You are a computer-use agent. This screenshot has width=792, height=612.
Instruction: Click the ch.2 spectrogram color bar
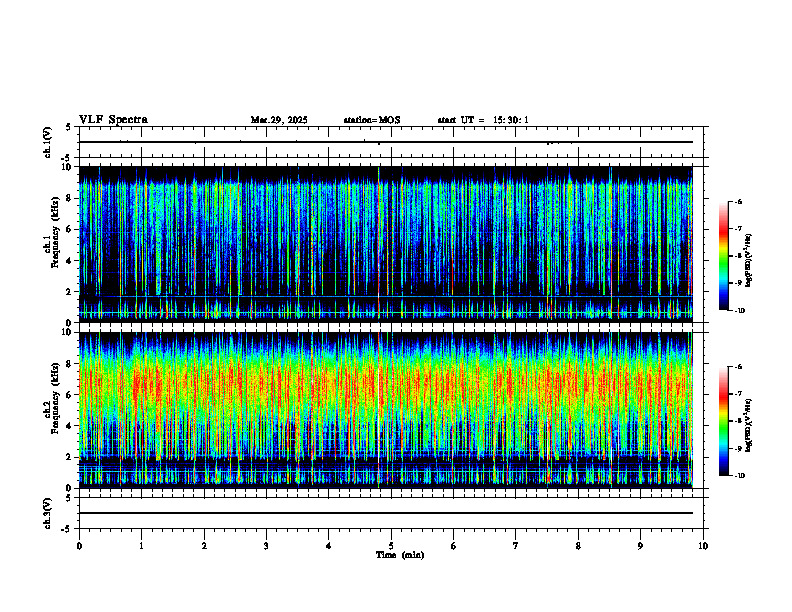click(x=724, y=421)
